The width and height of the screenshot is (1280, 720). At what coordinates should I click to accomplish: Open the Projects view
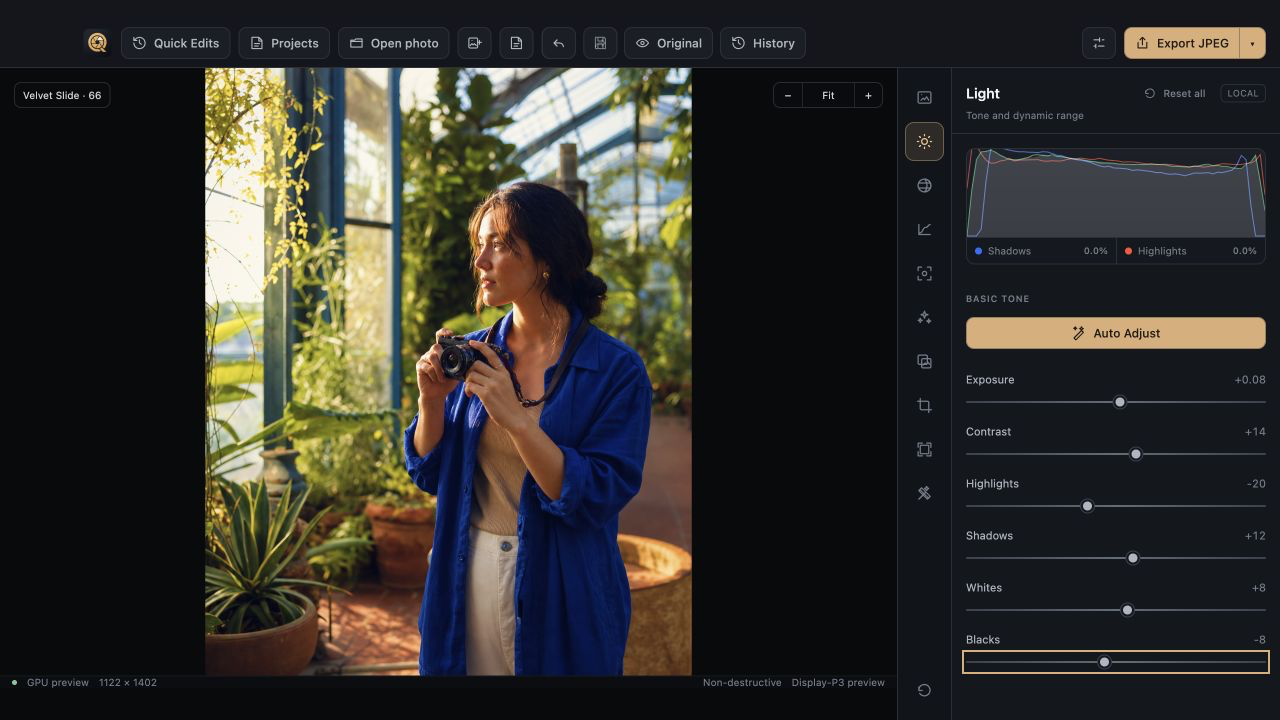pos(284,43)
